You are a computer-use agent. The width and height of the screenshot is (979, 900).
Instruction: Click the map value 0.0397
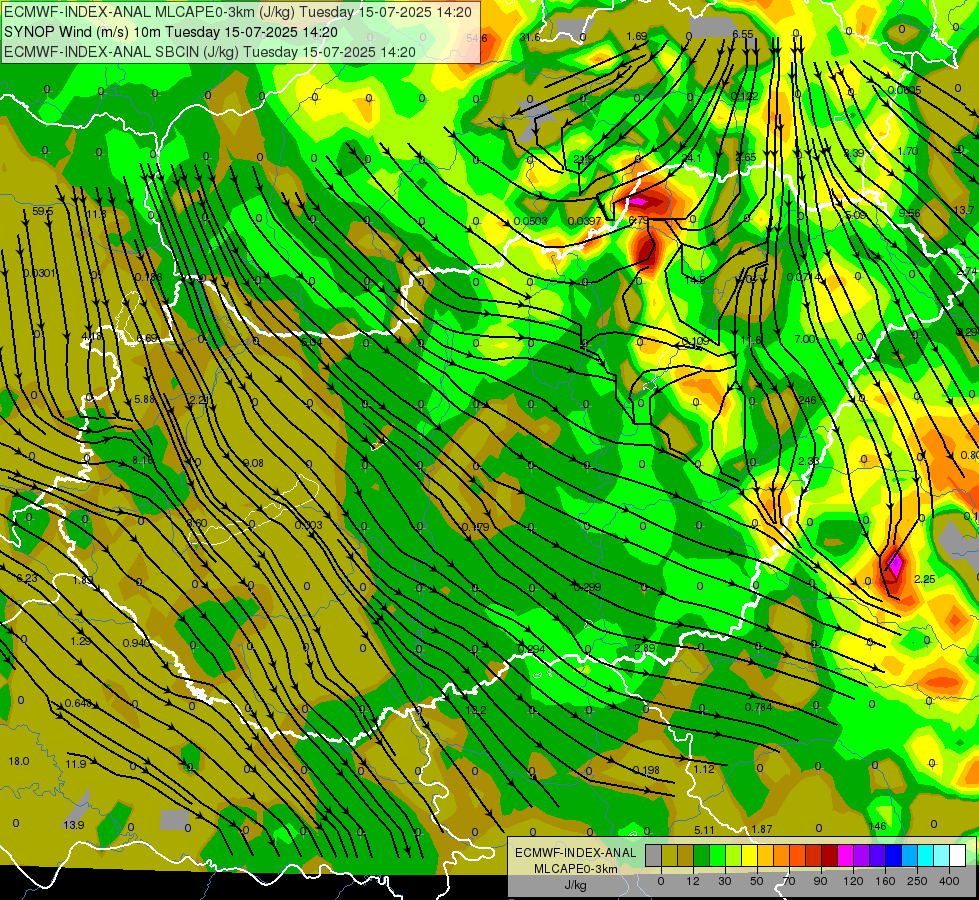[584, 221]
